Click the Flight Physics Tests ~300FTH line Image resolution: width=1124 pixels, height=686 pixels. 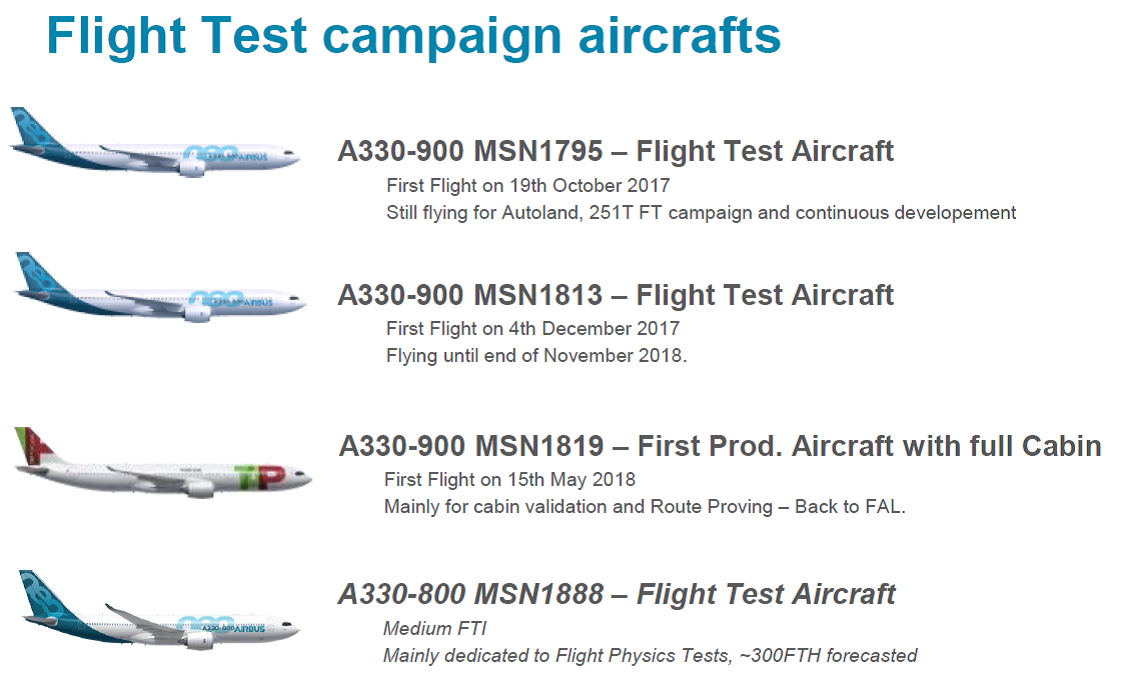650,656
